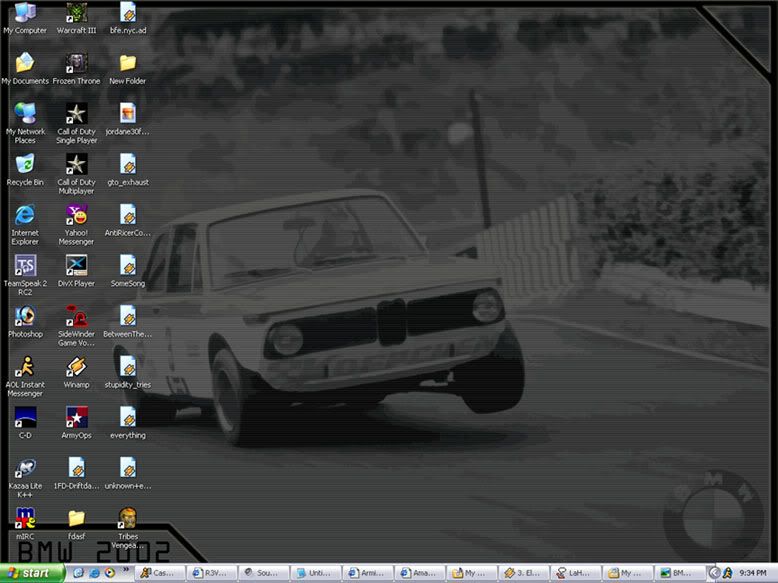Open the mIRC desktop shortcut
Image resolution: width=778 pixels, height=583 pixels.
[x=25, y=518]
